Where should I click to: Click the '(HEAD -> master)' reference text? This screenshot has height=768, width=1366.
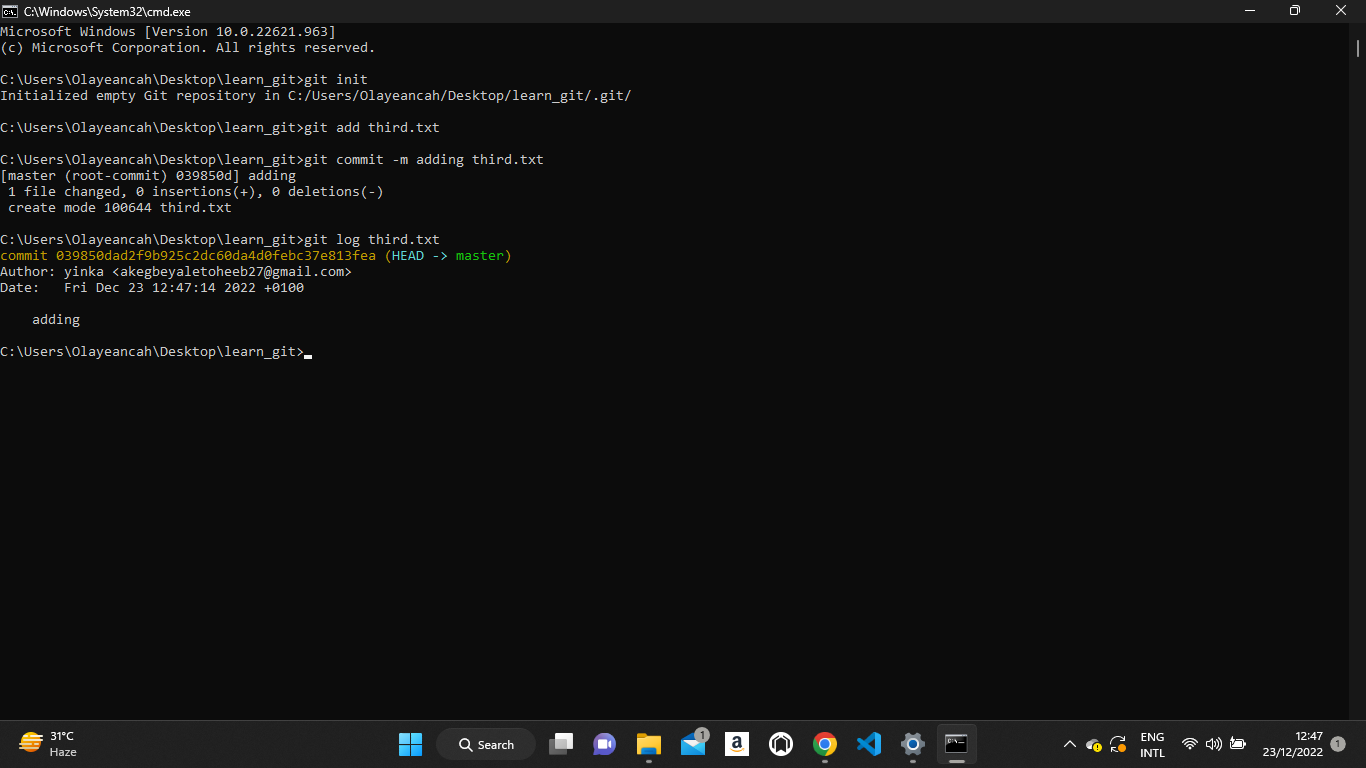coord(448,256)
